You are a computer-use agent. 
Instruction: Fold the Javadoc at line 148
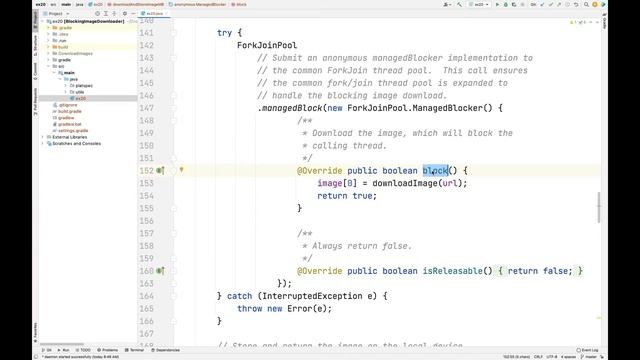tap(173, 120)
